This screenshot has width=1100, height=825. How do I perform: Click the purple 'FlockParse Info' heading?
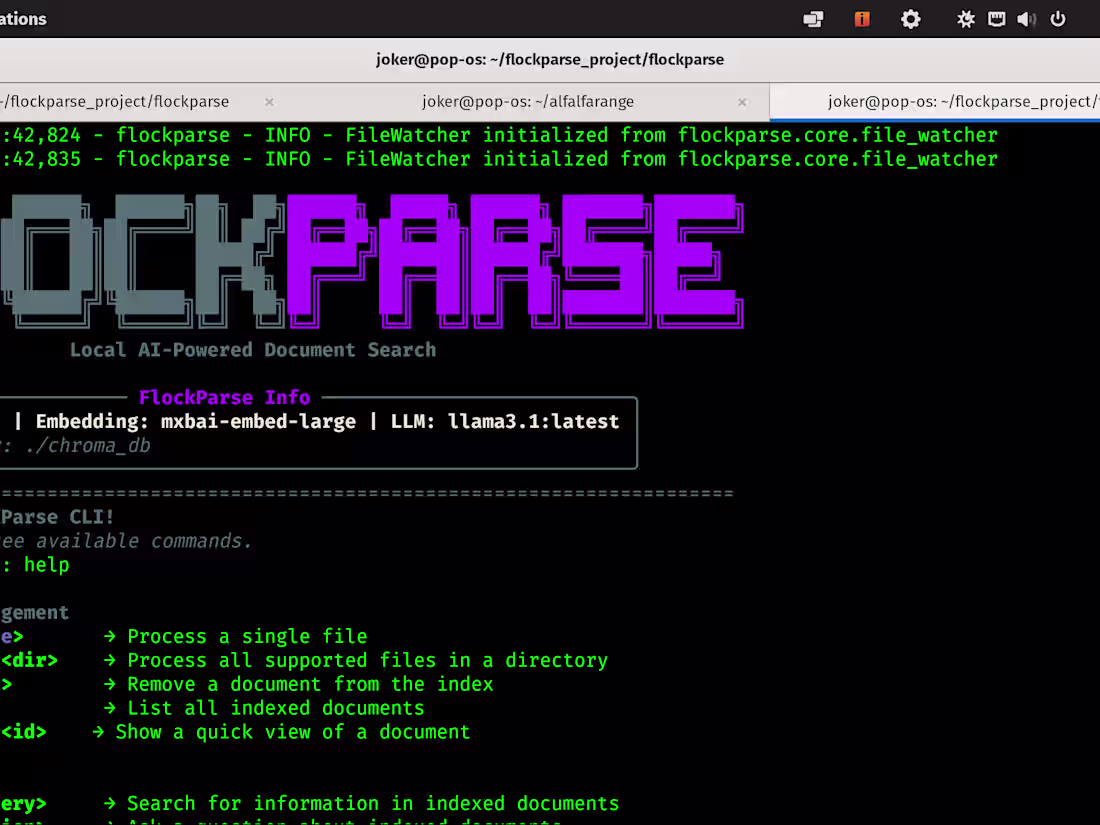pos(224,398)
